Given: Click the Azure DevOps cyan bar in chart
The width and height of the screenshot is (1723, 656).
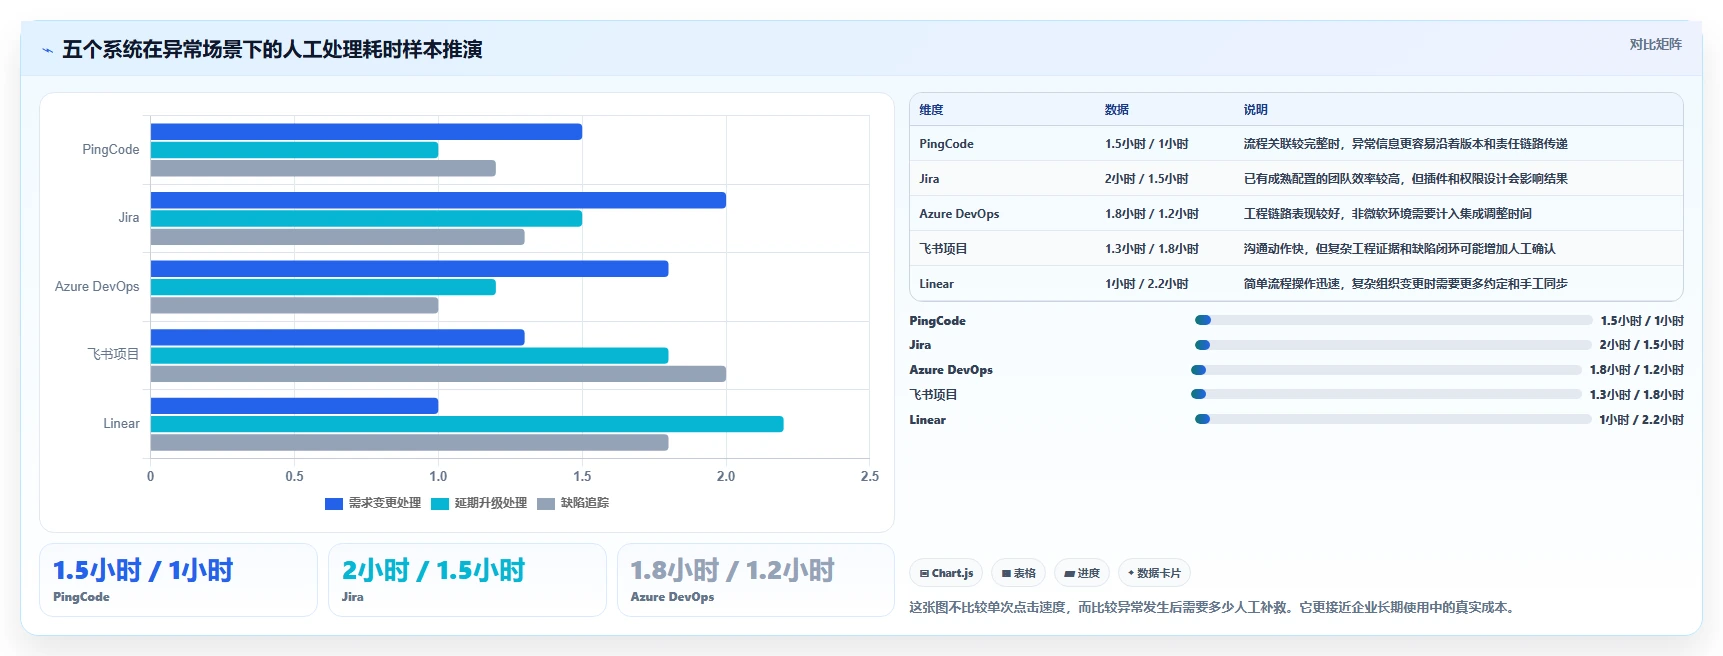Looking at the screenshot, I should pyautogui.click(x=323, y=287).
